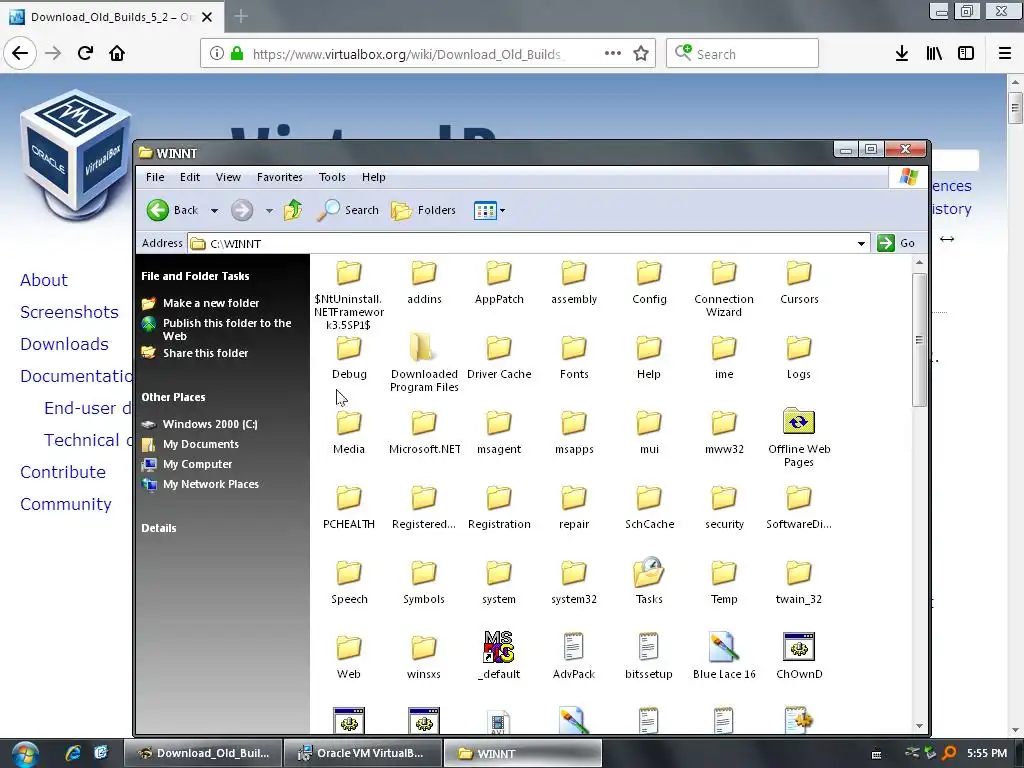This screenshot has width=1024, height=768.
Task: Open the system32 folder
Action: [573, 581]
